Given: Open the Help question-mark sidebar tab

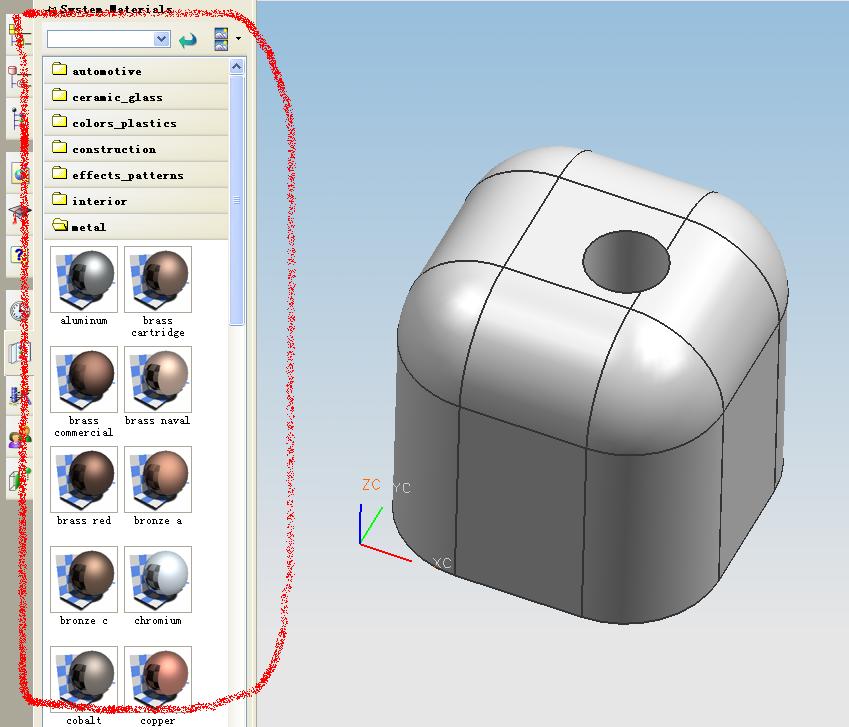Looking at the screenshot, I should tap(19, 254).
